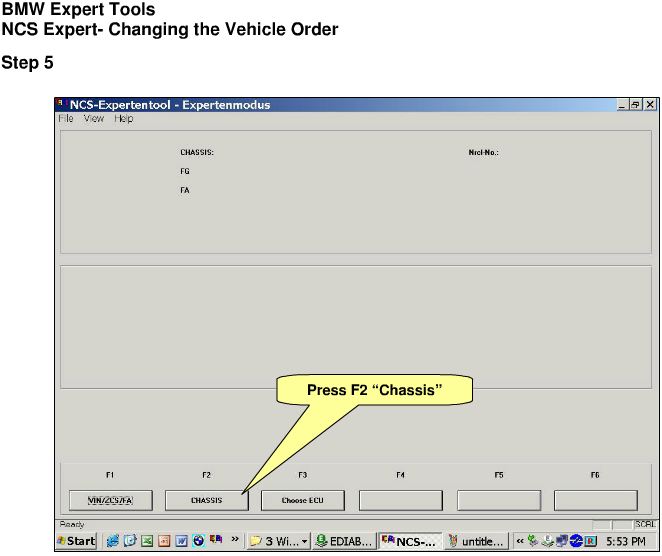
Task: Click the blank button under F5
Action: pos(499,500)
